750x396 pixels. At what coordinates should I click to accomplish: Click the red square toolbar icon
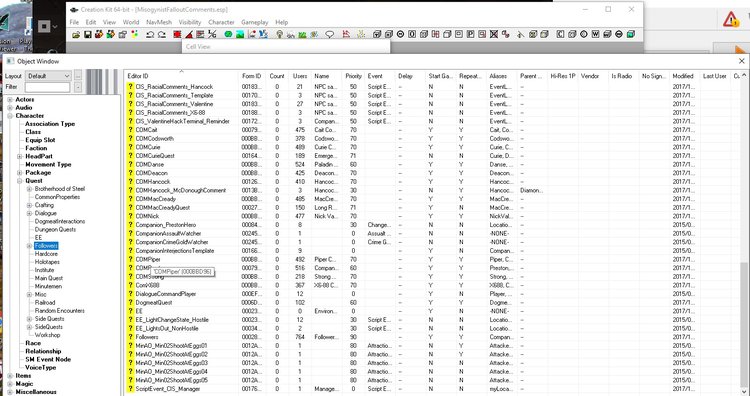tap(177, 34)
